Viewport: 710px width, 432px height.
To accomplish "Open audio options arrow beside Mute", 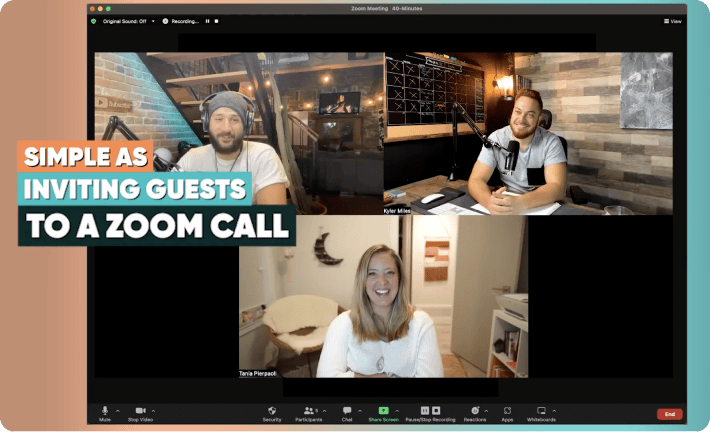I will pyautogui.click(x=118, y=411).
